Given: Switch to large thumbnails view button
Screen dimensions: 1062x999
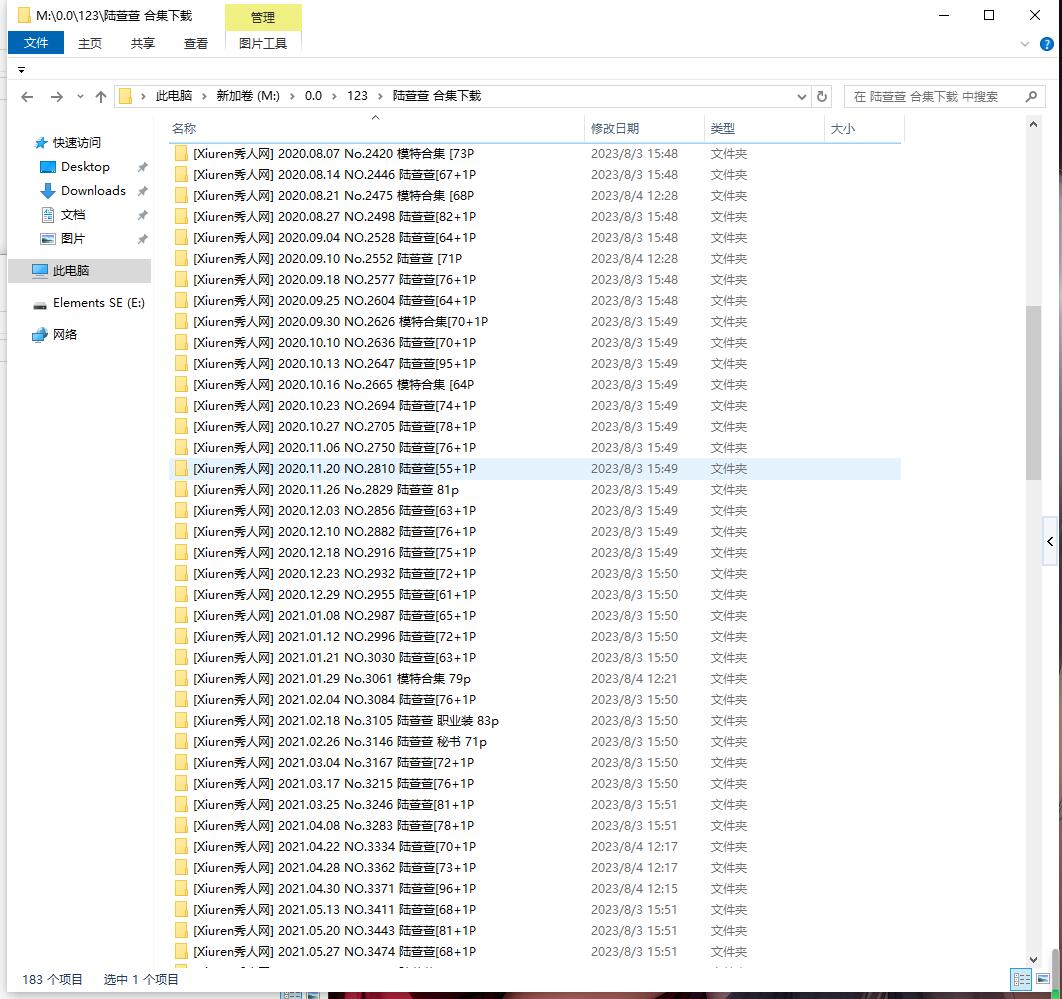Looking at the screenshot, I should 1044,980.
